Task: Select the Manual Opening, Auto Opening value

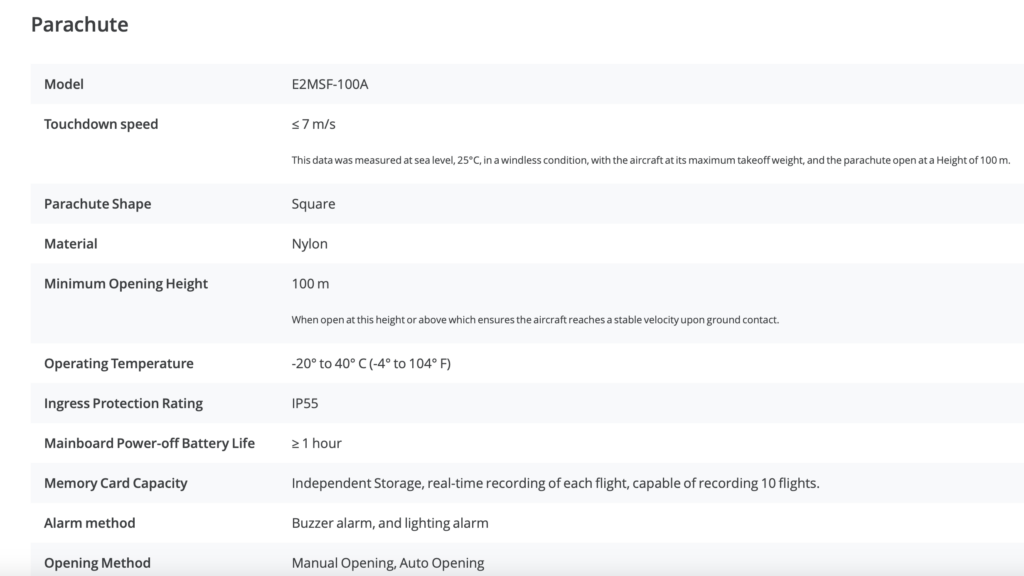Action: 388,563
